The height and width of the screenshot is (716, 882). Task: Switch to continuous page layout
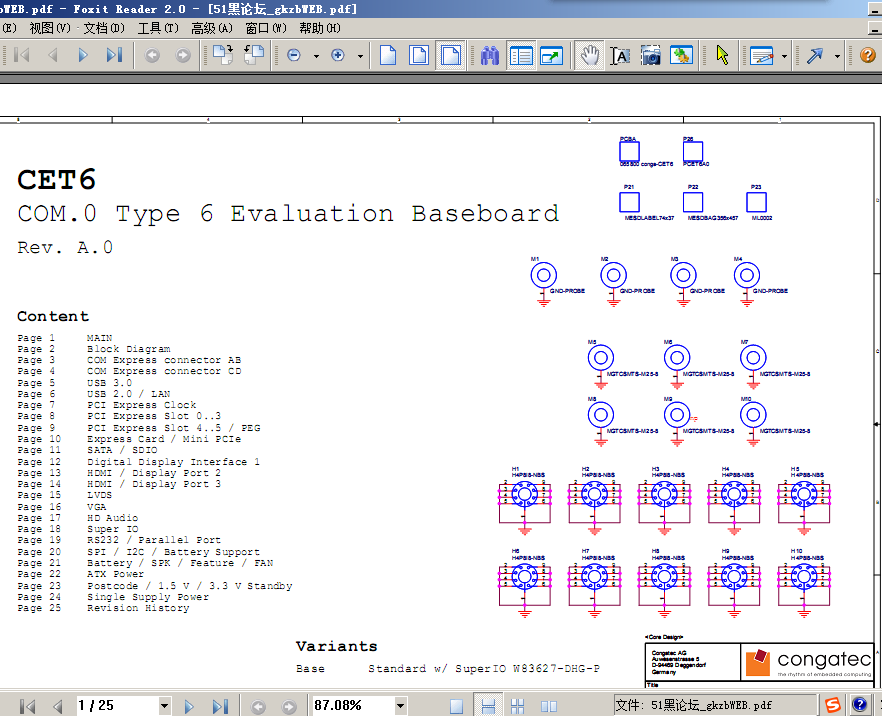[x=488, y=706]
